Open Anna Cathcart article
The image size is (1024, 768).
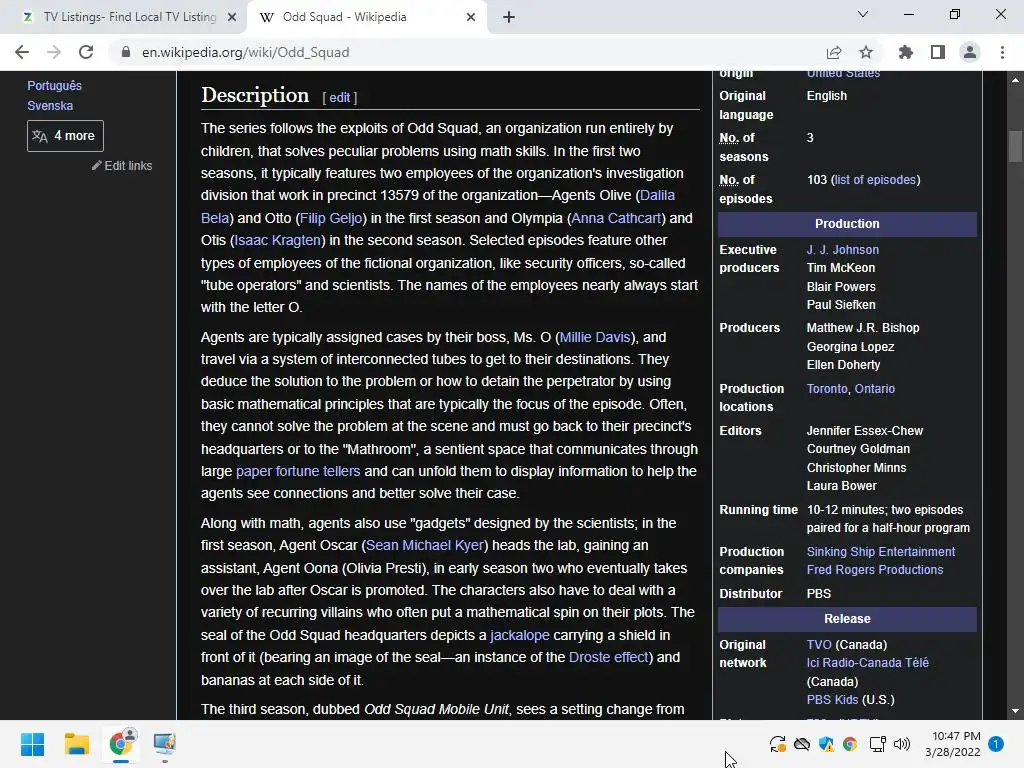(616, 218)
